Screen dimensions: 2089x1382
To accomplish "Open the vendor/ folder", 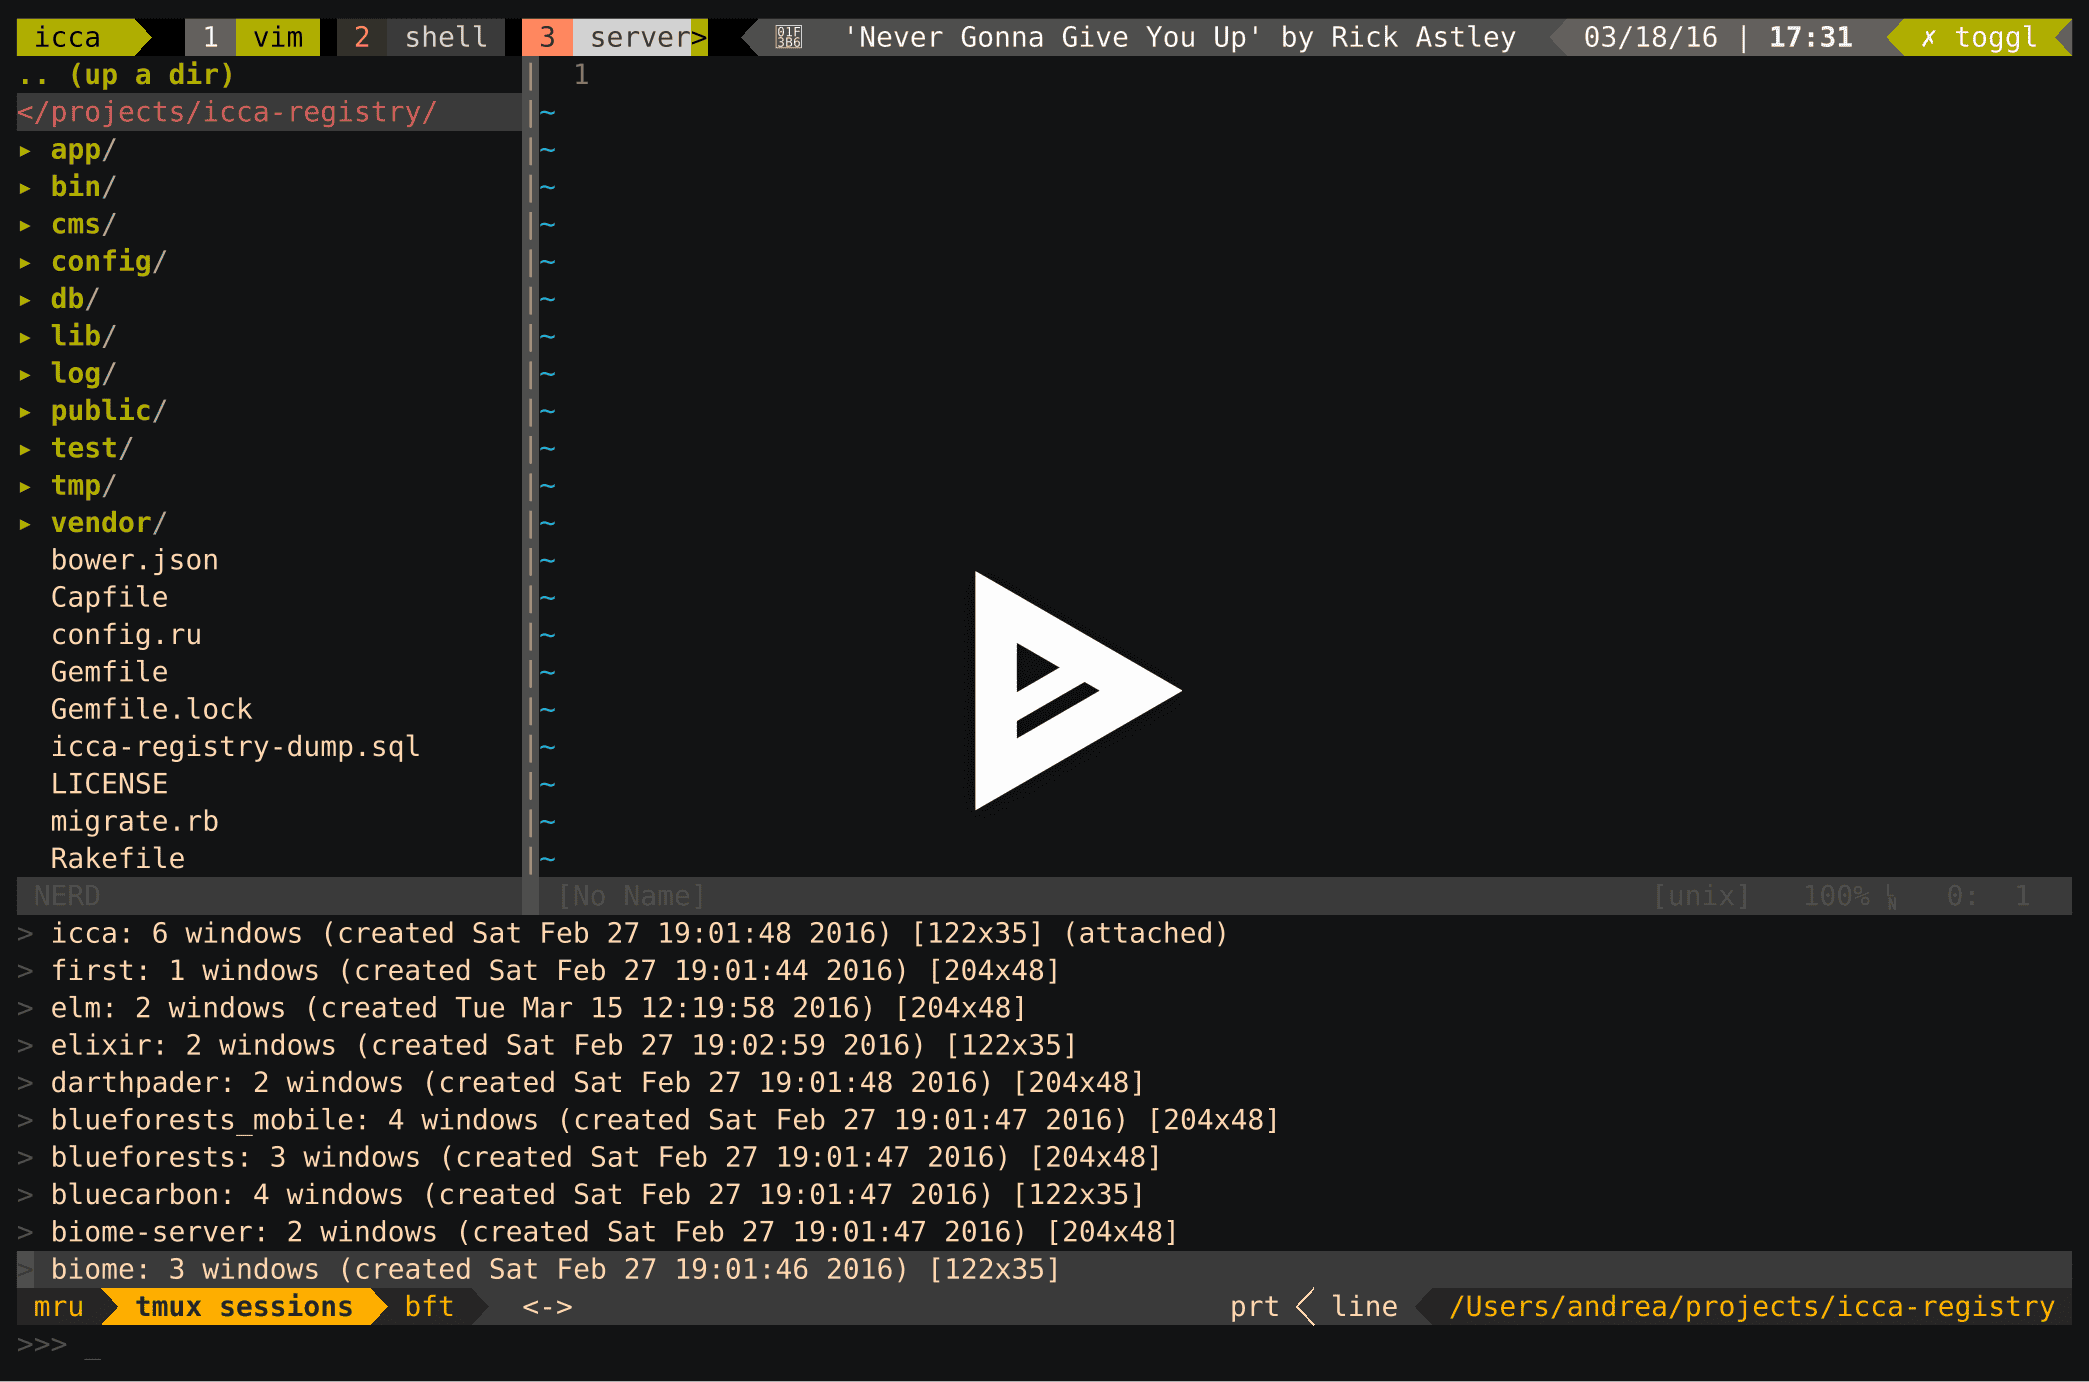I will coord(108,523).
